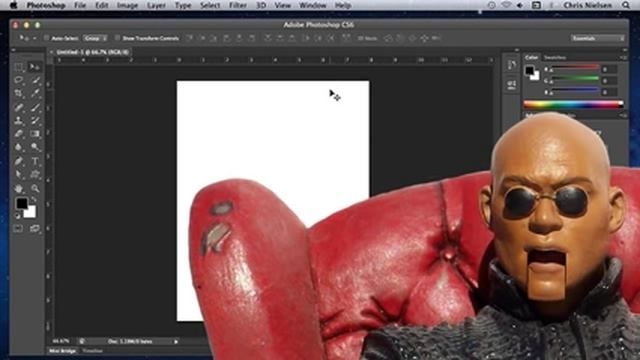Click the zoom percentage field in status bar
640x360 pixels.
[61, 341]
